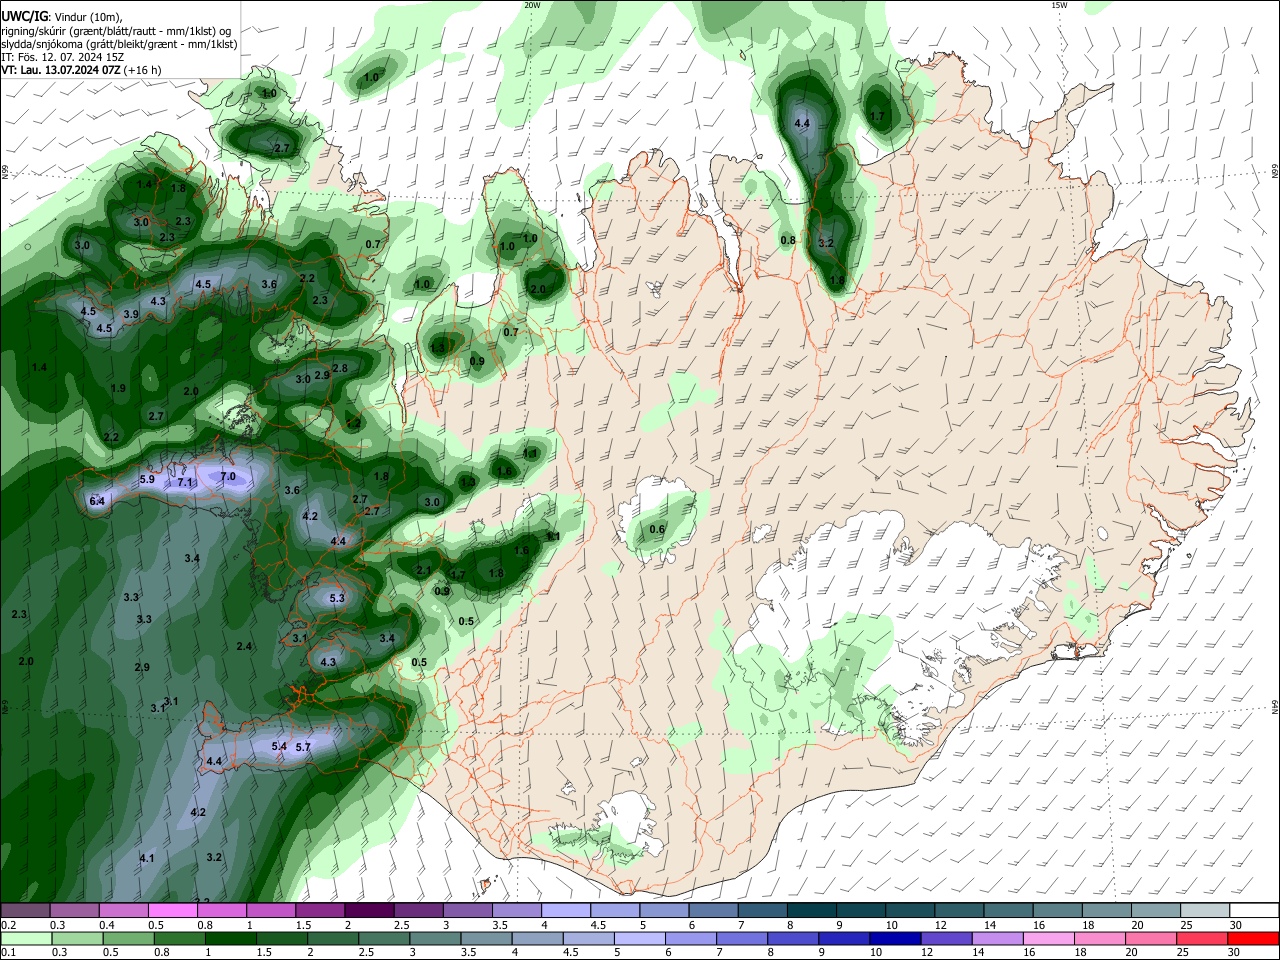The width and height of the screenshot is (1280, 960).
Task: Pick the light gray swatch between 25 and 30, upper row
Action: [x=1205, y=910]
